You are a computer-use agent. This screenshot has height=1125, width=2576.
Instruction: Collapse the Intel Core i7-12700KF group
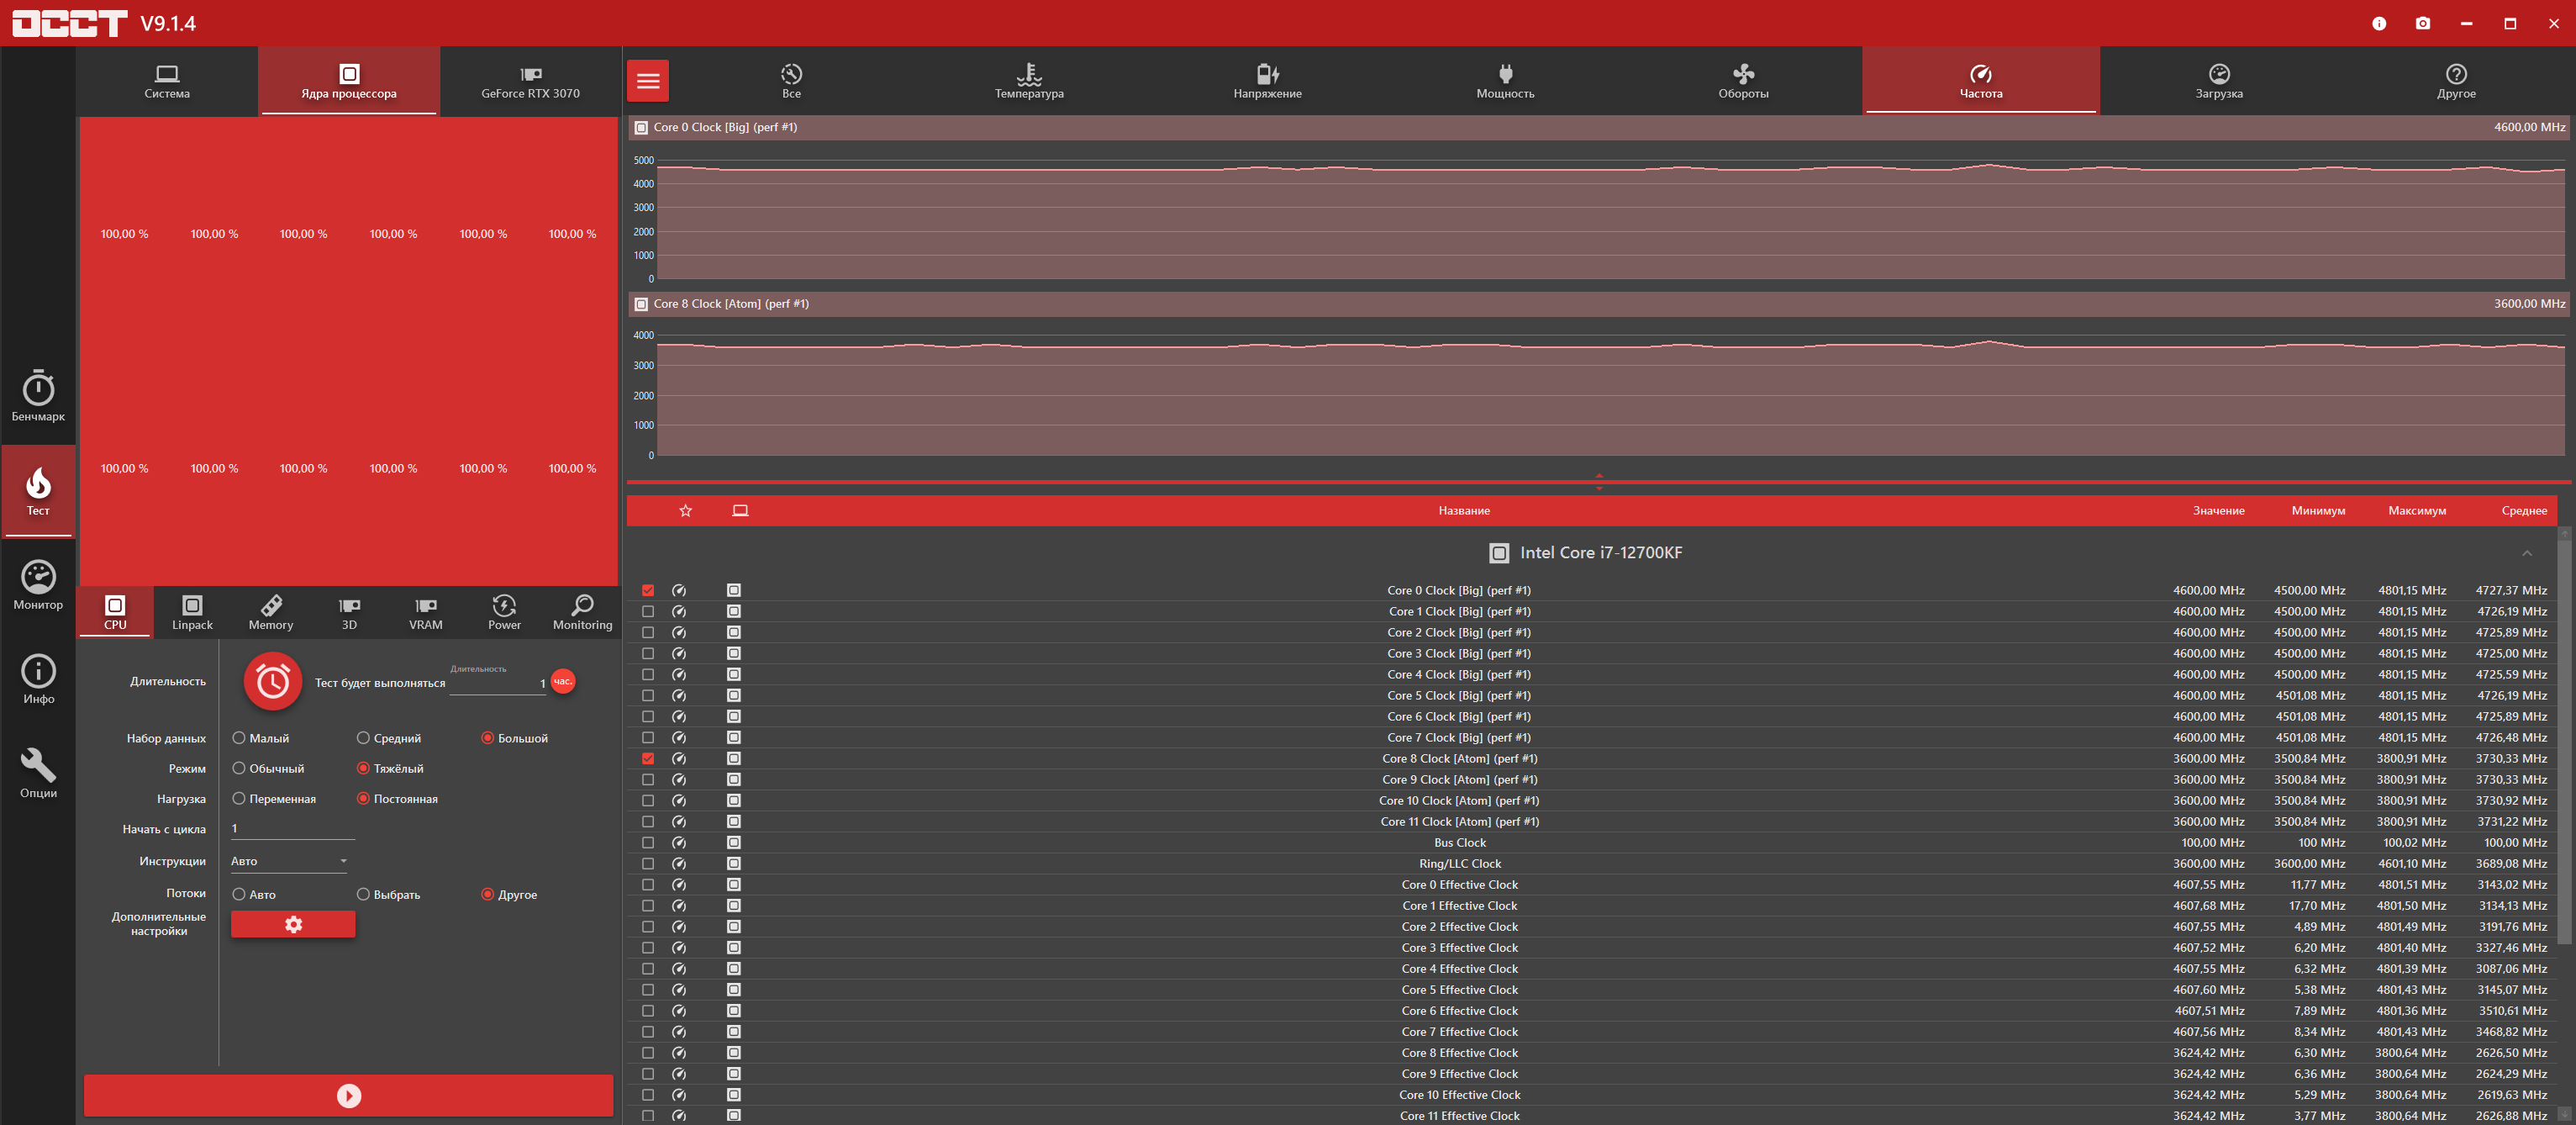click(2526, 553)
